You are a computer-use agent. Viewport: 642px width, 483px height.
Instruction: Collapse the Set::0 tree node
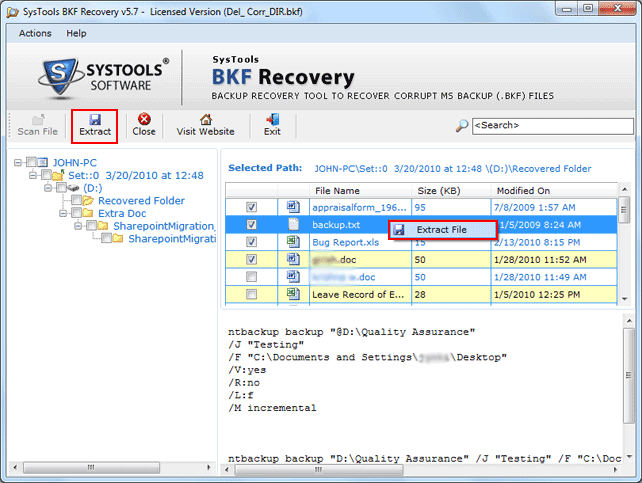pos(33,175)
